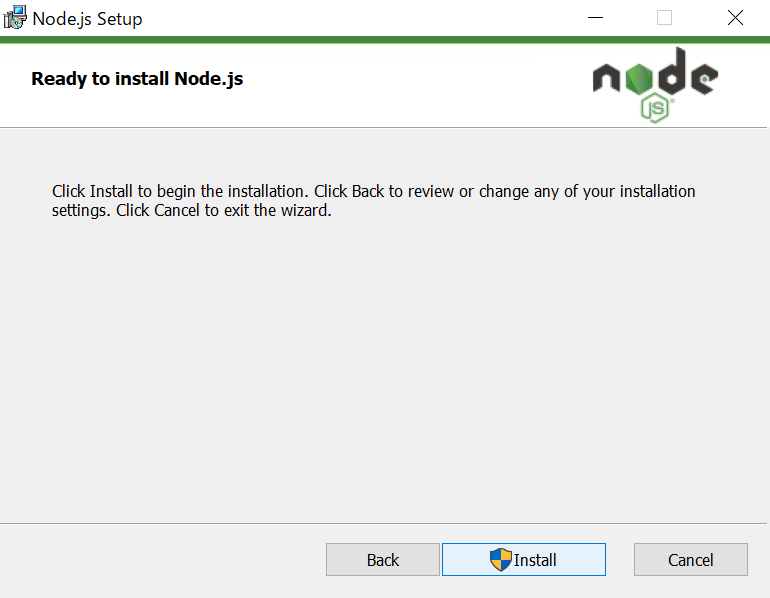Begin installation with the Install button
Image resolution: width=770 pixels, height=598 pixels.
coord(523,560)
